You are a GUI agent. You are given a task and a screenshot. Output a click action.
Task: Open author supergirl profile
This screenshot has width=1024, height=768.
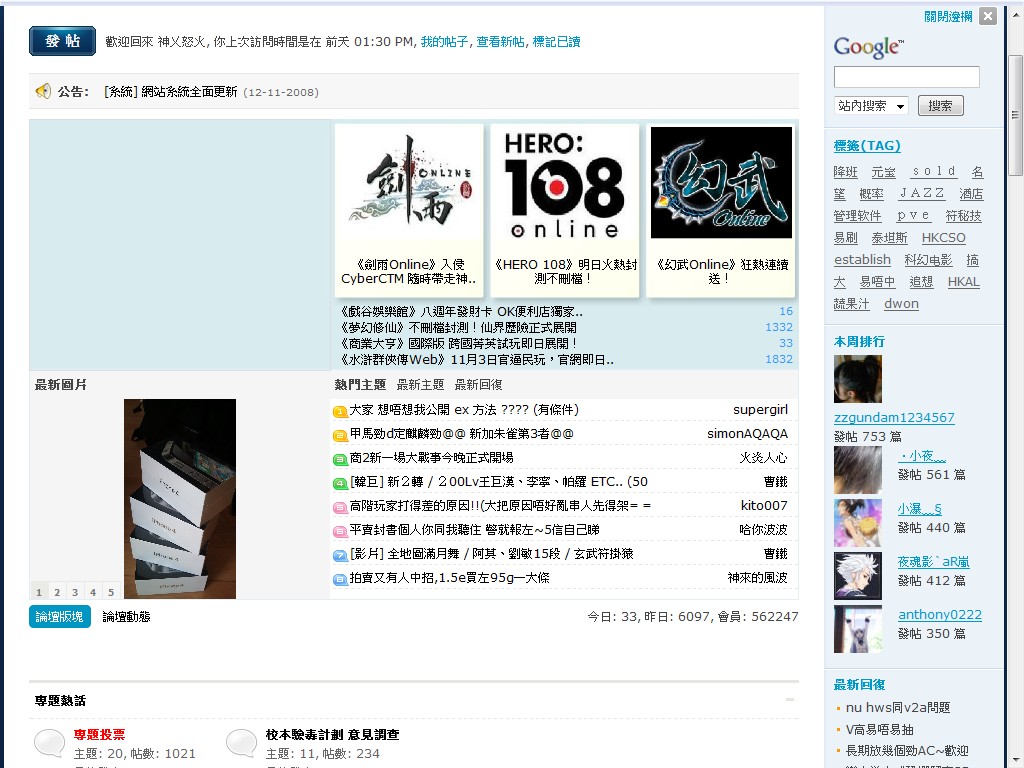pos(760,409)
